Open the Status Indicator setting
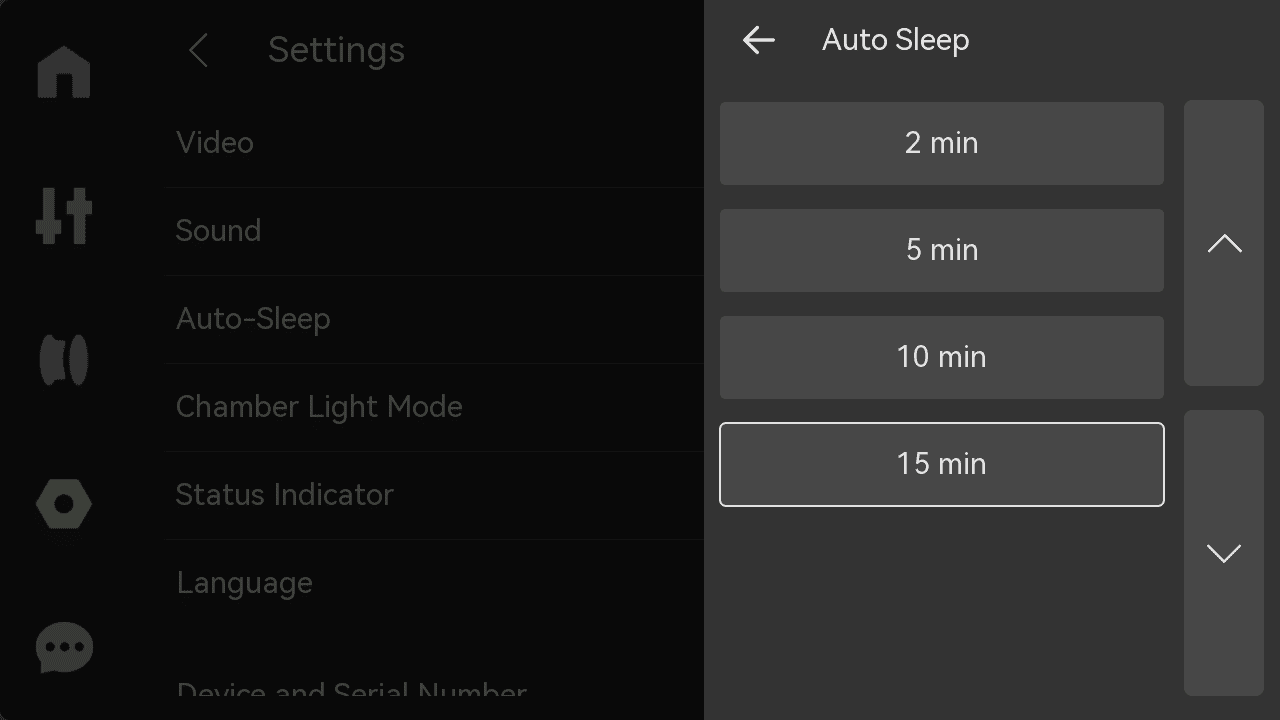1280x720 pixels. [435, 495]
